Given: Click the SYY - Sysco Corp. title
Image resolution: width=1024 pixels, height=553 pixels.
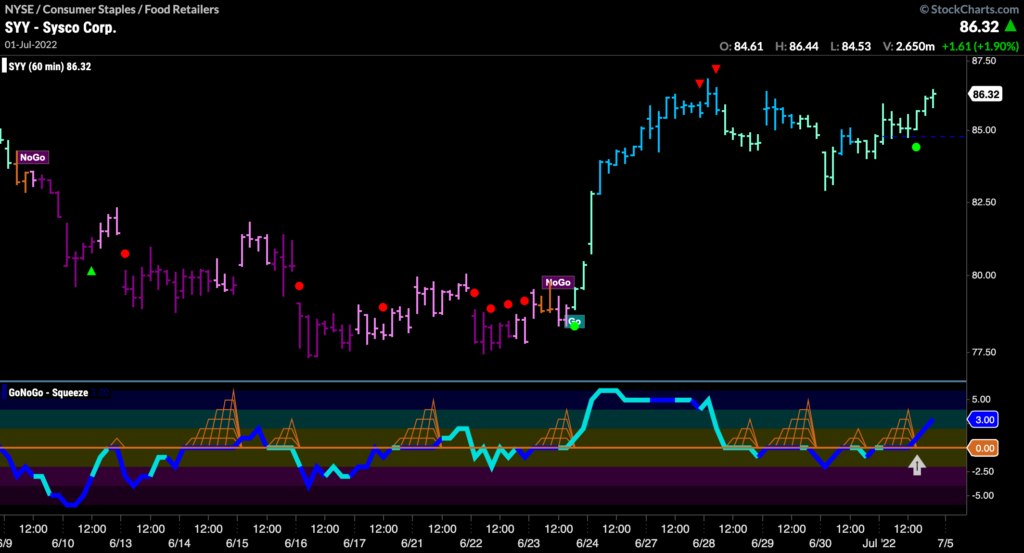Looking at the screenshot, I should (x=60, y=27).
